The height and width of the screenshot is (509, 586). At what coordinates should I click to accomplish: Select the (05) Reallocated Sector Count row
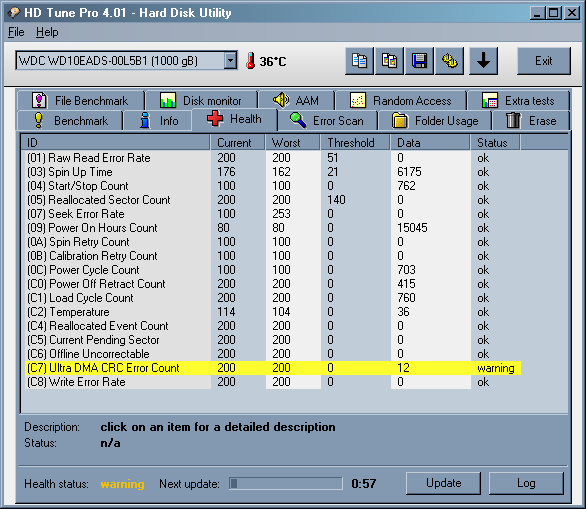point(273,200)
